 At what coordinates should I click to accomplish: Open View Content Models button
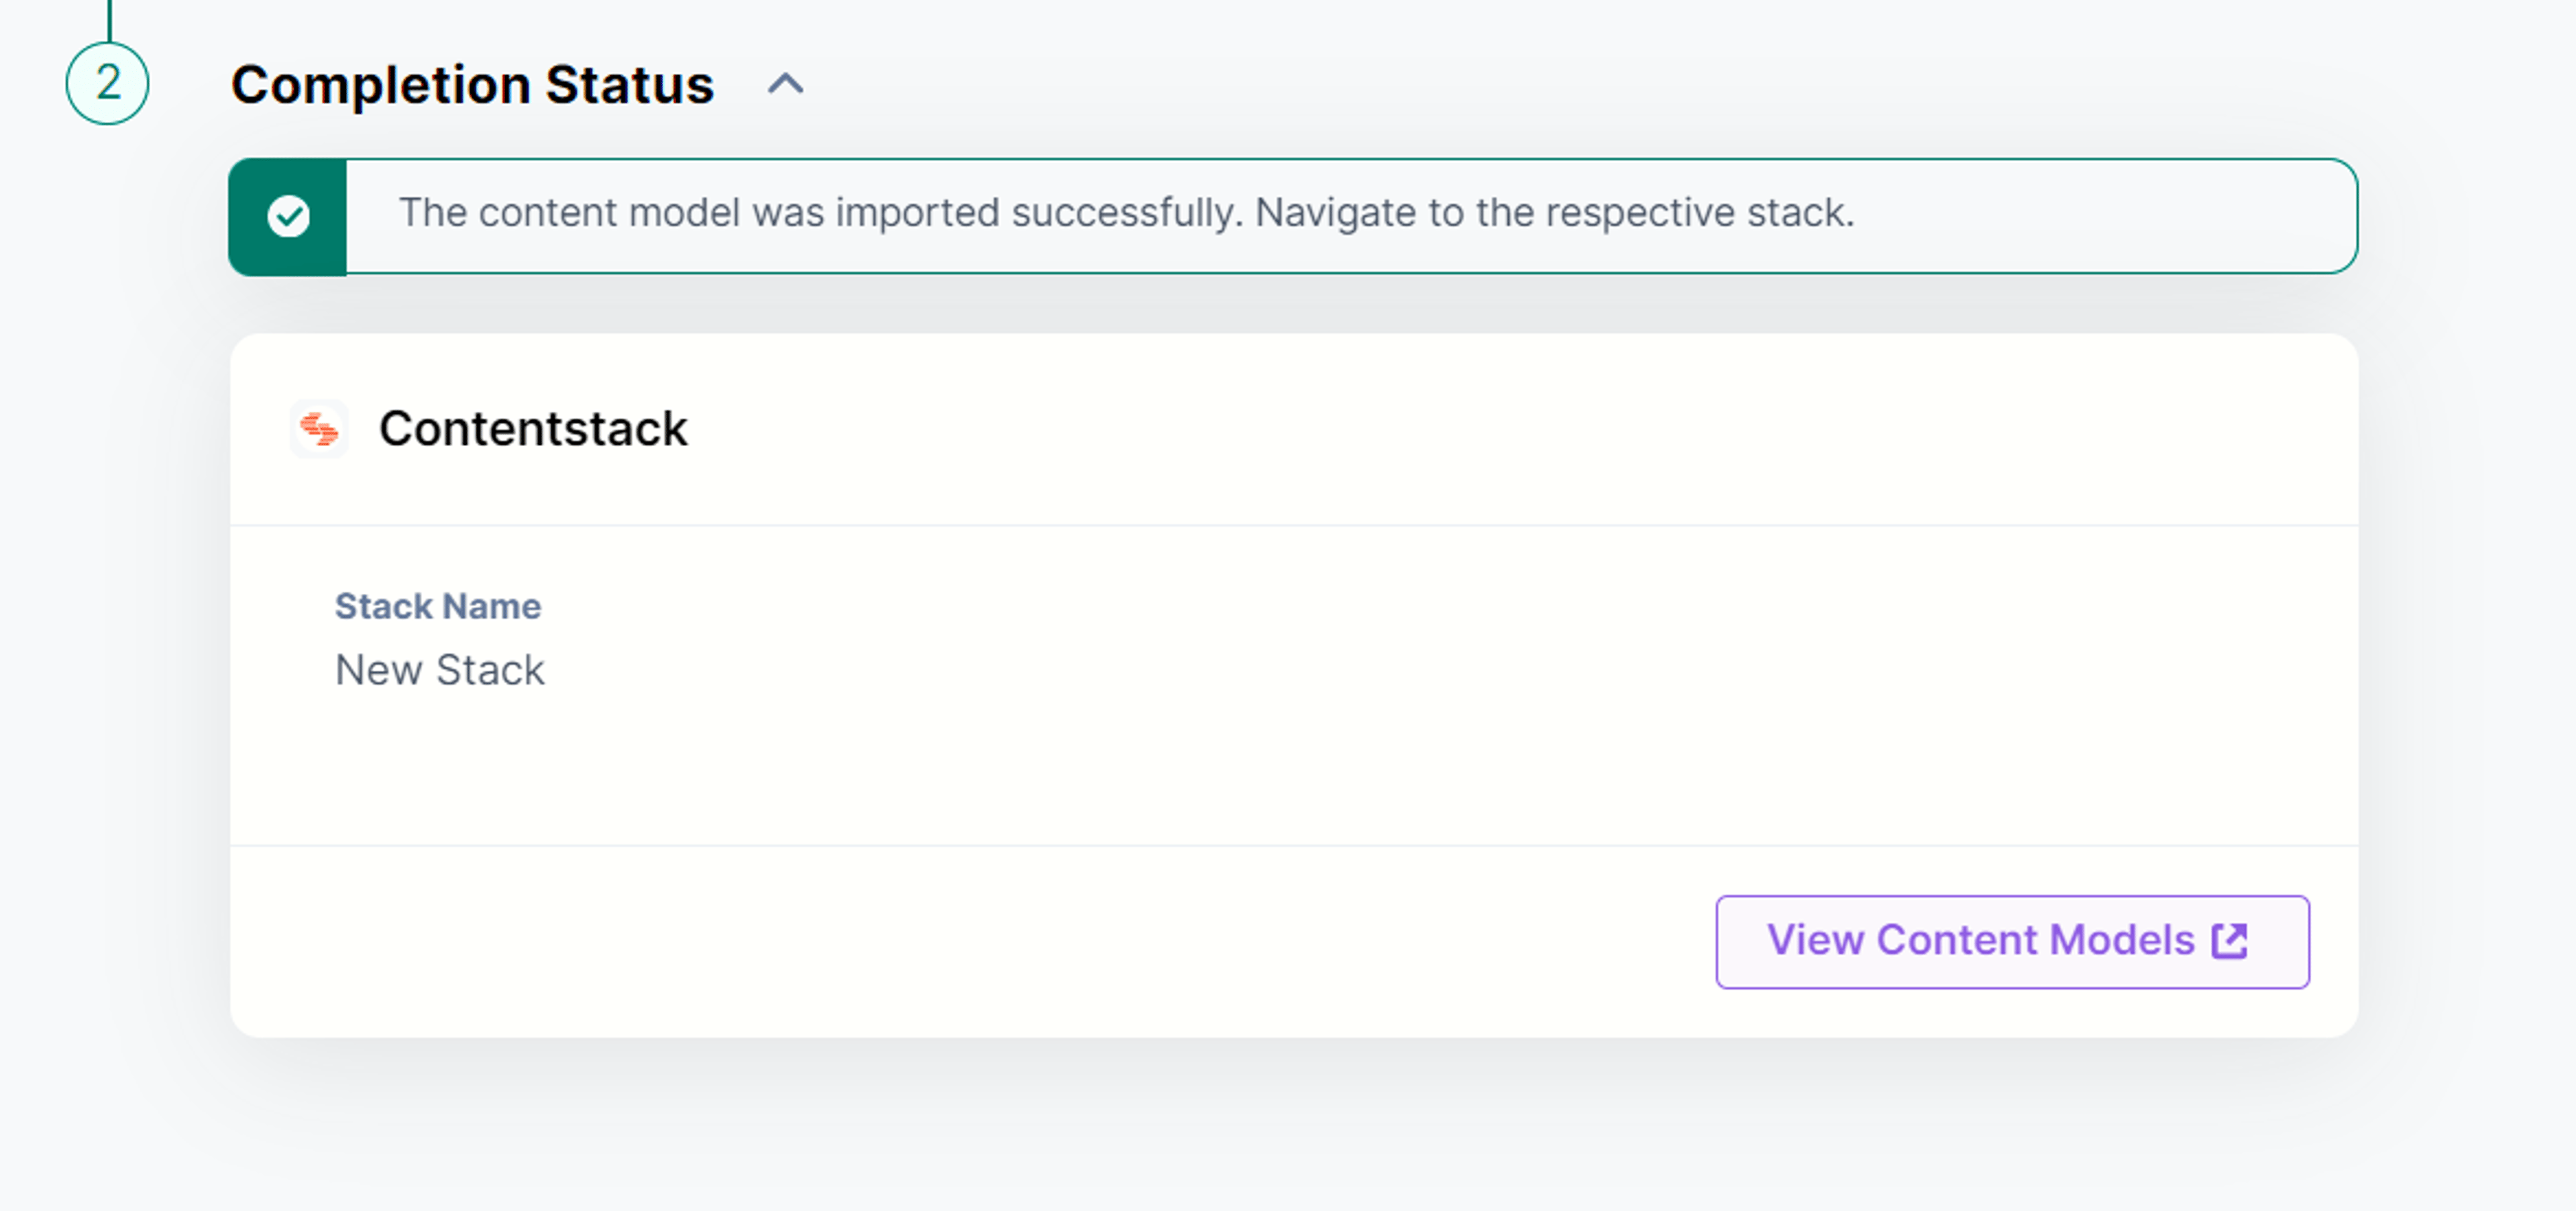coord(2012,942)
